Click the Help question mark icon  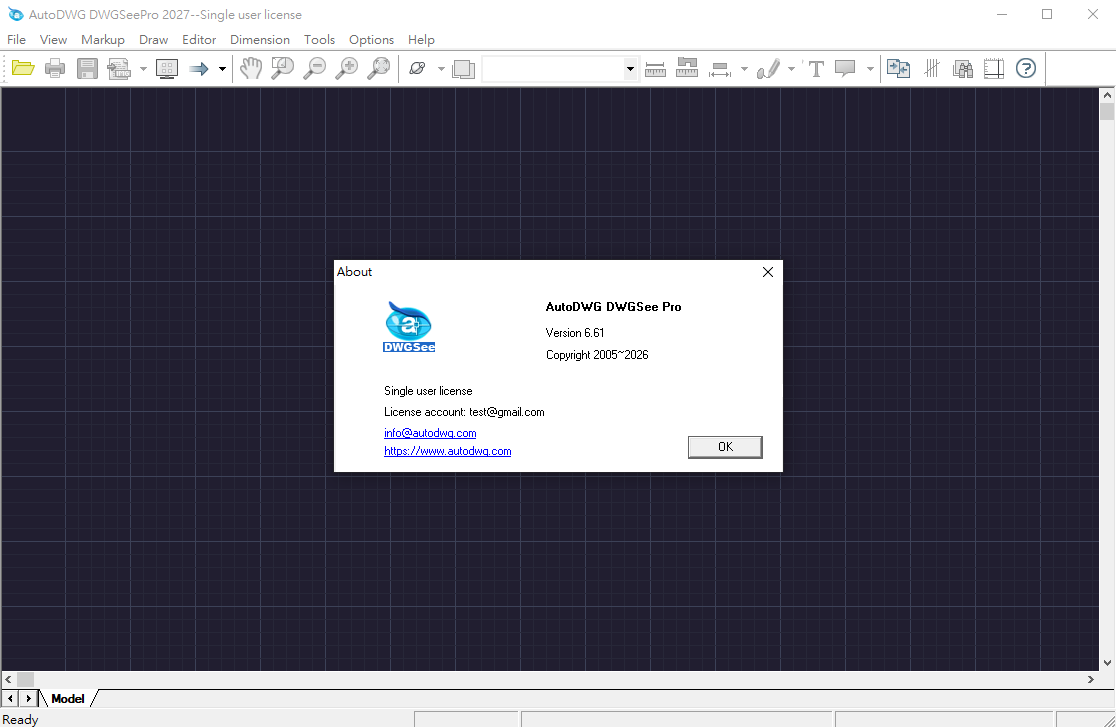[x=1026, y=69]
